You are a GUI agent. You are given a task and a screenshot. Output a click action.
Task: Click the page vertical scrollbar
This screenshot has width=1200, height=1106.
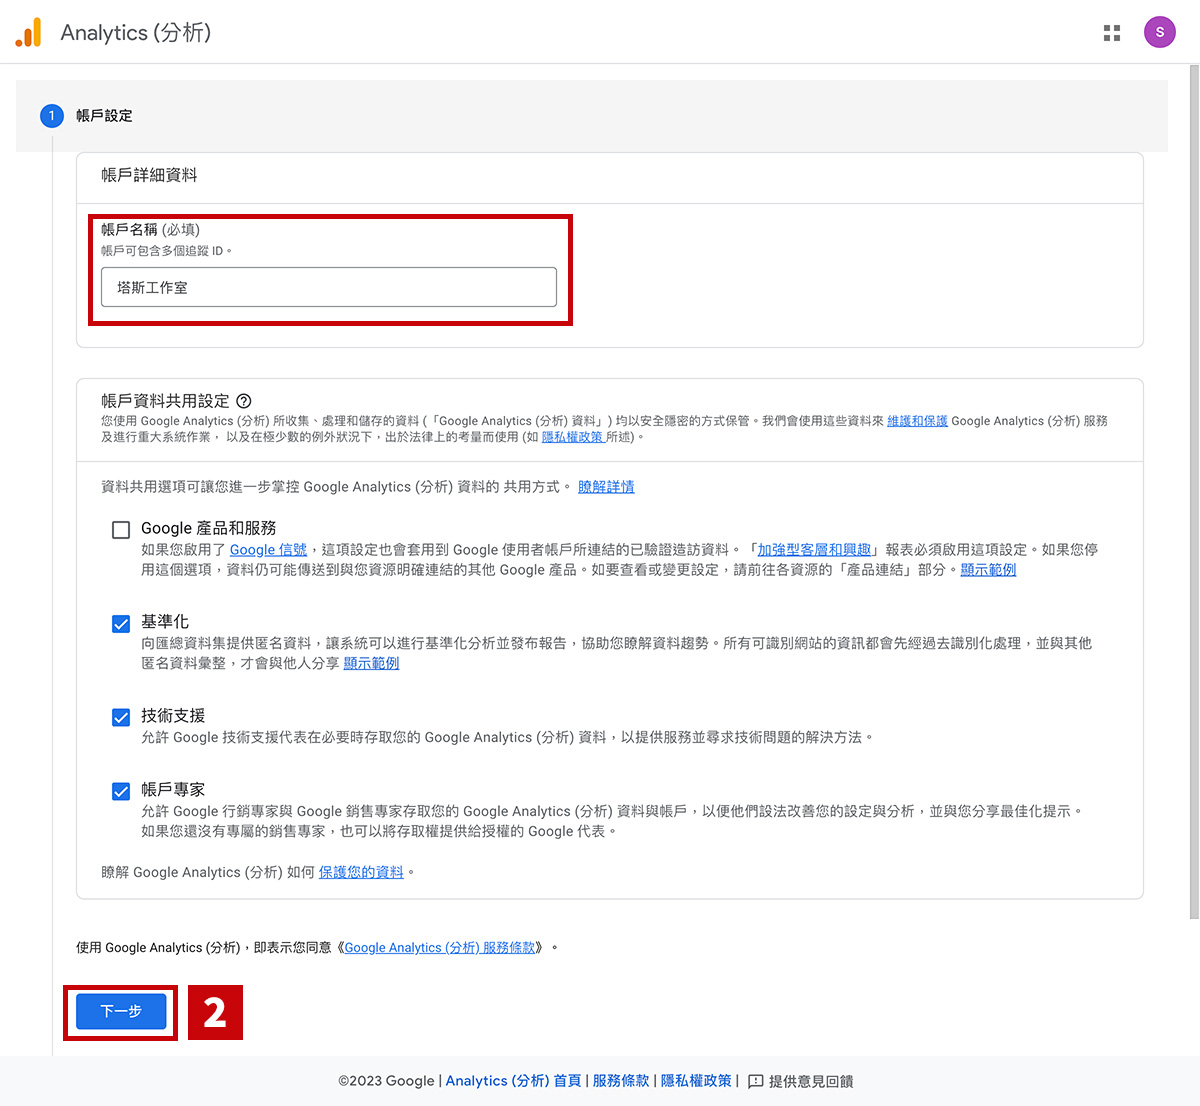[x=1193, y=490]
